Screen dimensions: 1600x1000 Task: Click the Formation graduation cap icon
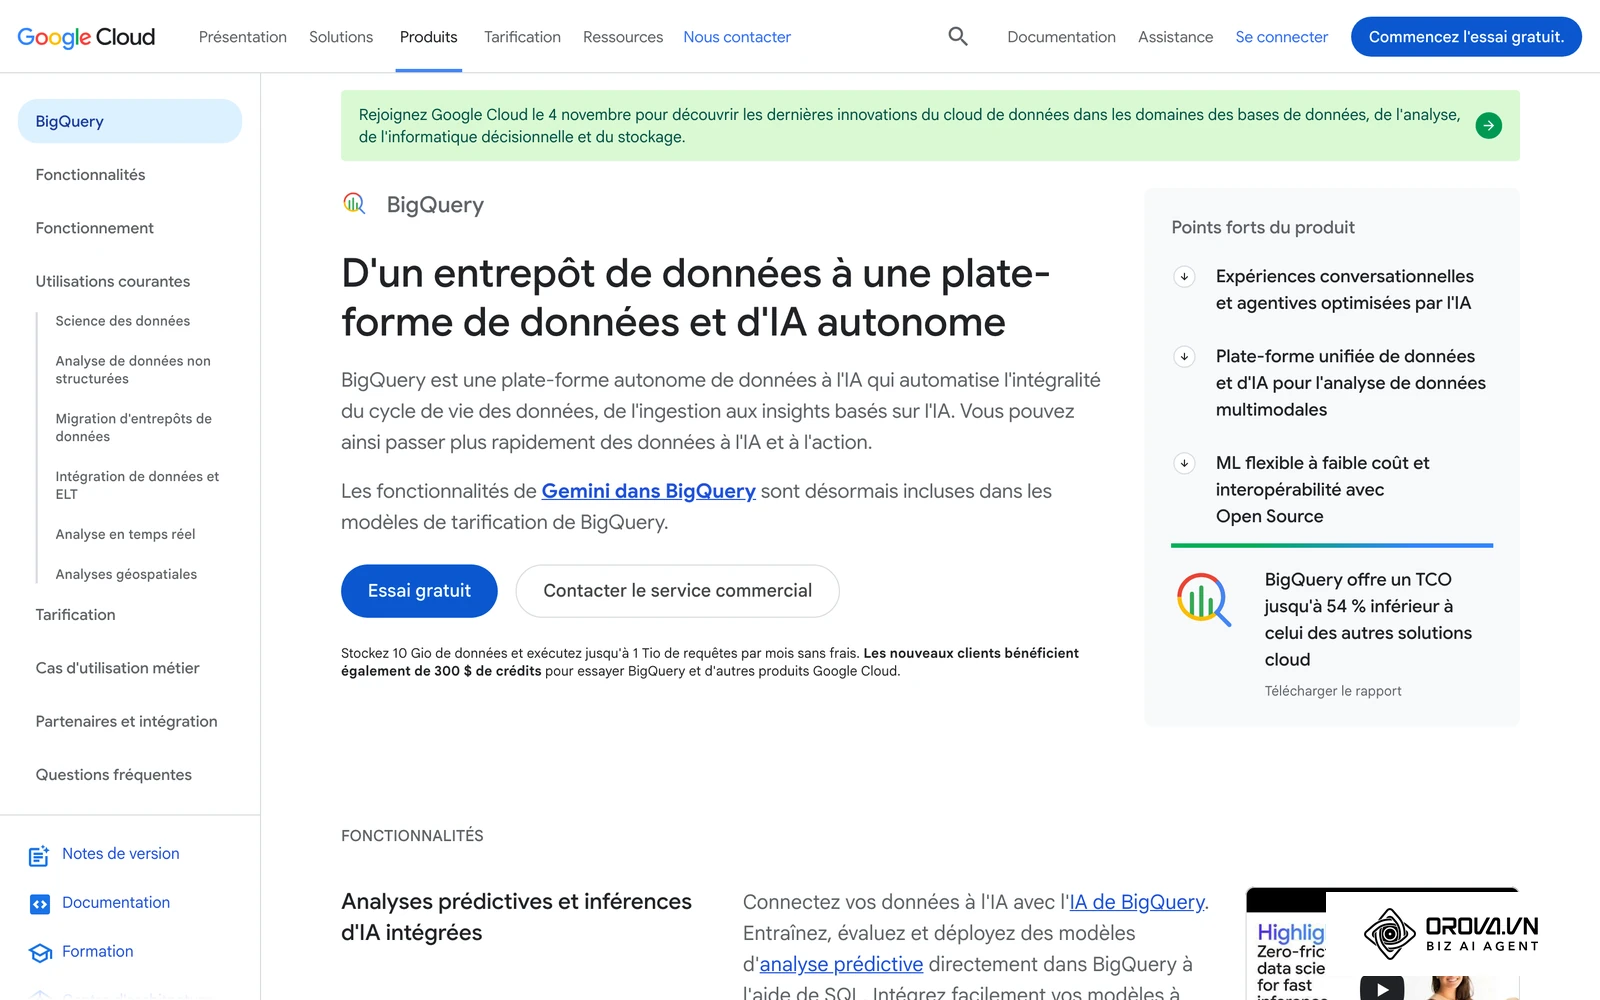(x=40, y=953)
